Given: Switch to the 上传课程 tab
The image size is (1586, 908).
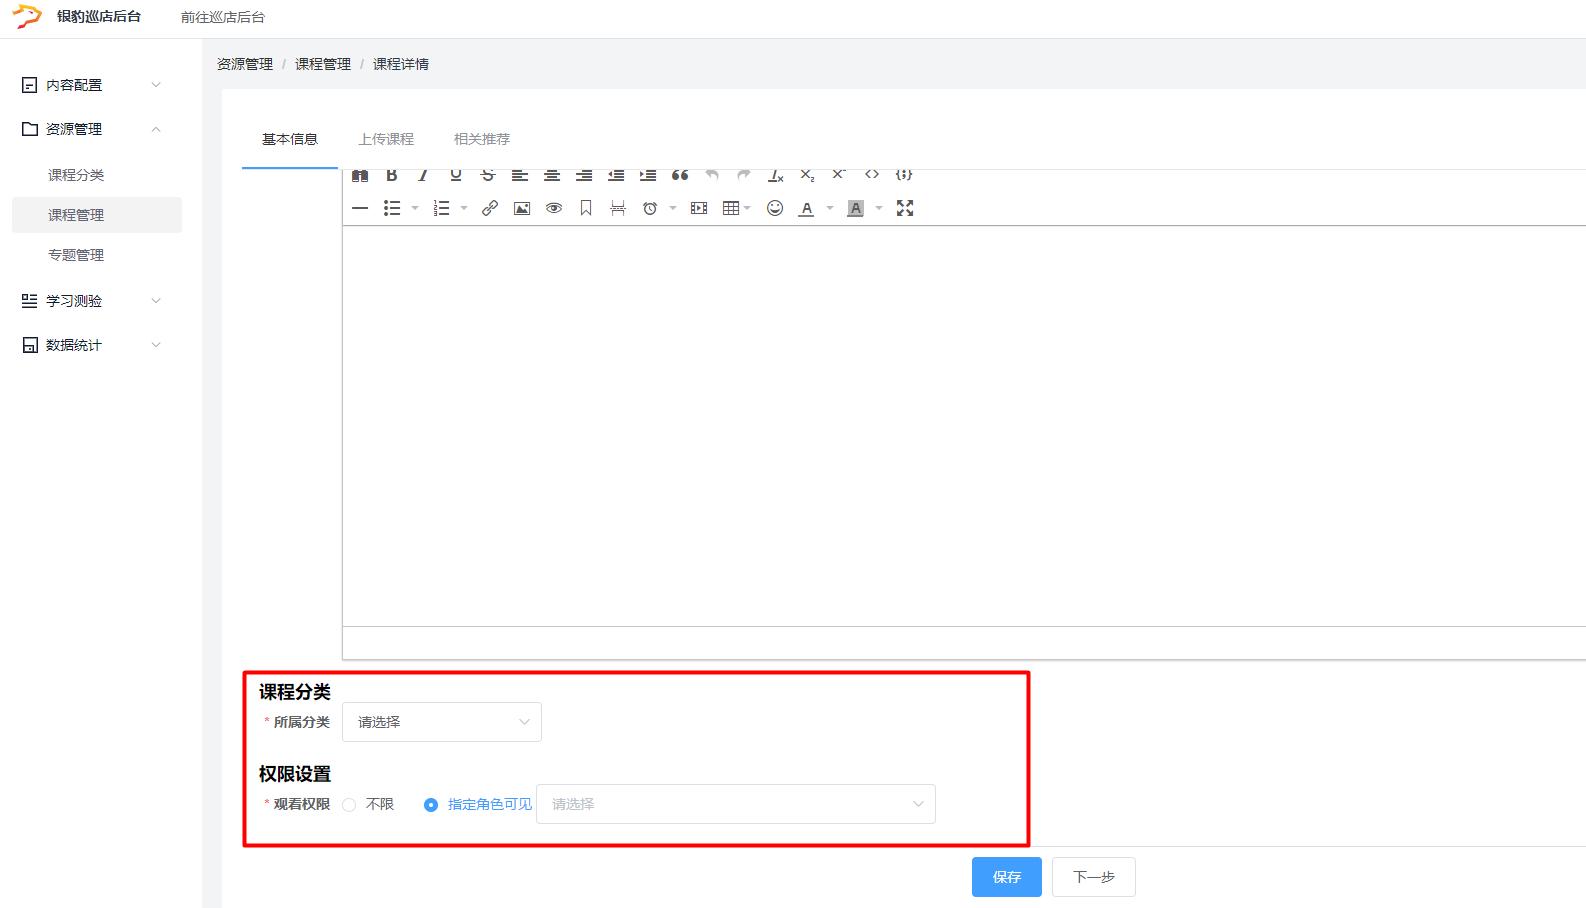Looking at the screenshot, I should [386, 139].
